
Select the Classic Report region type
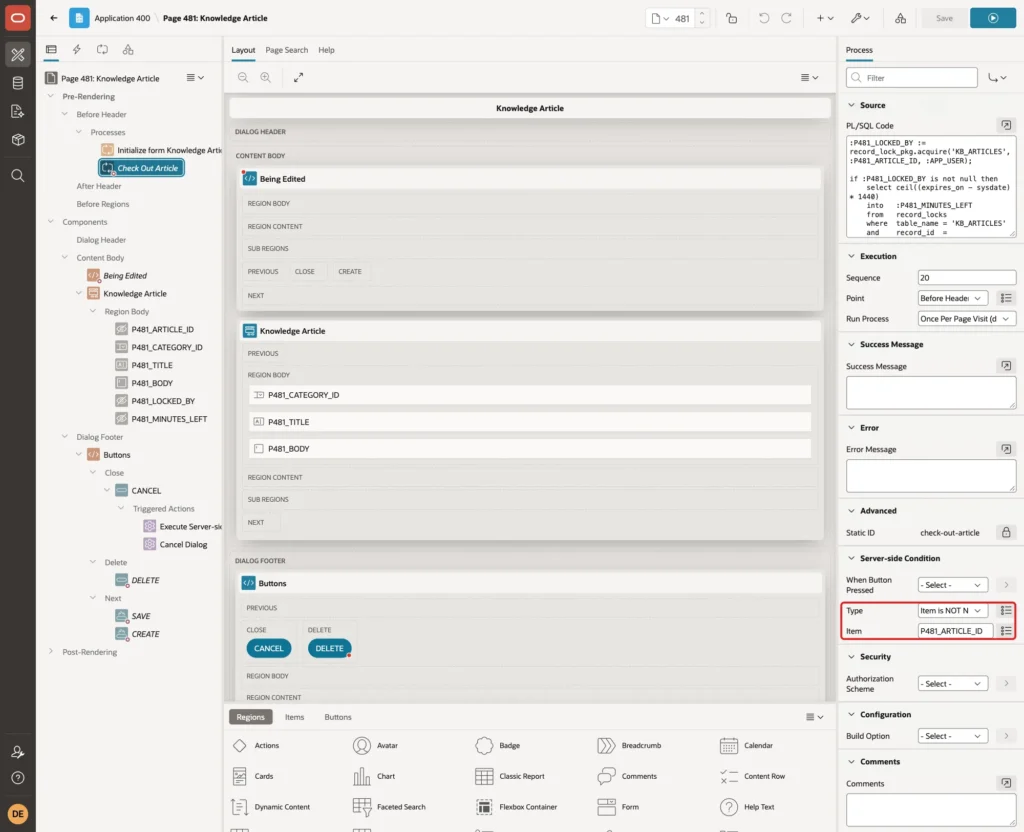pyautogui.click(x=510, y=776)
